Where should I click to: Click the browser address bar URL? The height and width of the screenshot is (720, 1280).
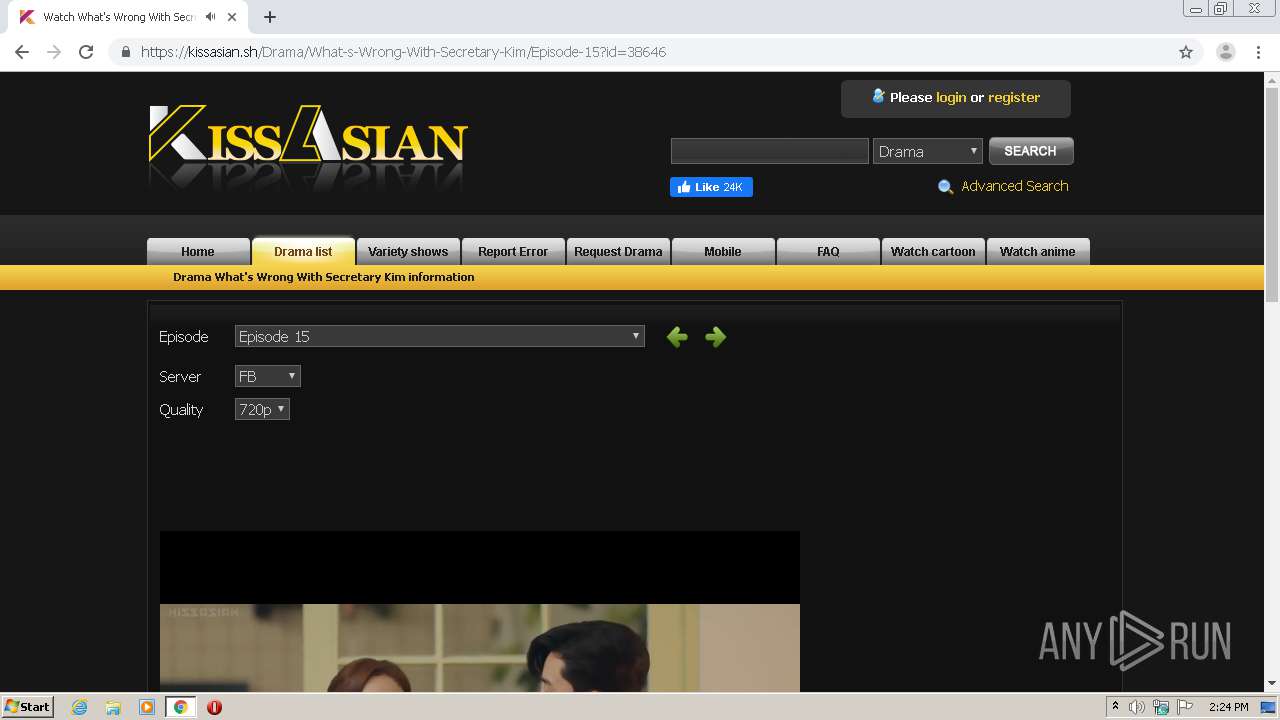[403, 52]
